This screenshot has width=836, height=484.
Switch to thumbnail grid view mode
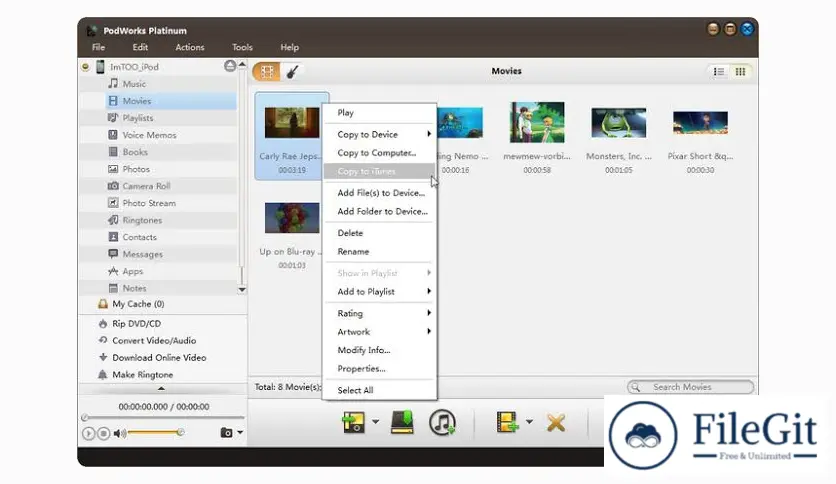pos(740,71)
